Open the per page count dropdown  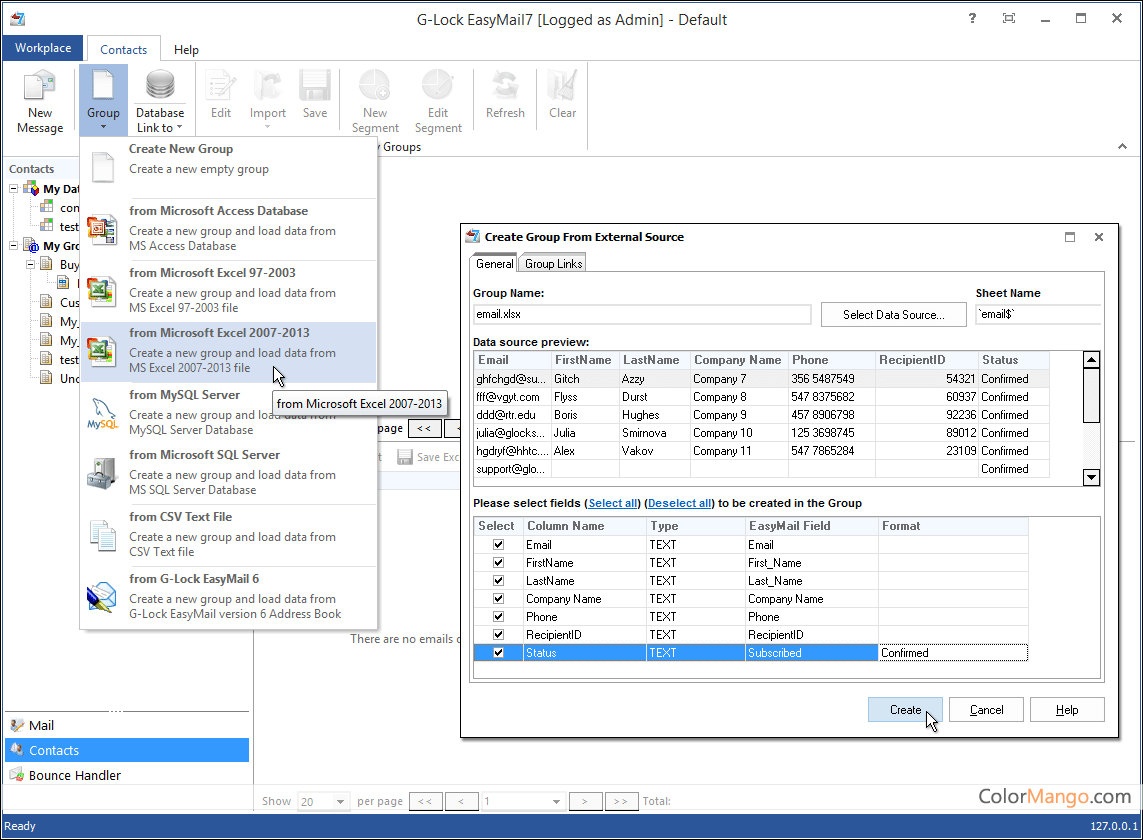(x=341, y=802)
